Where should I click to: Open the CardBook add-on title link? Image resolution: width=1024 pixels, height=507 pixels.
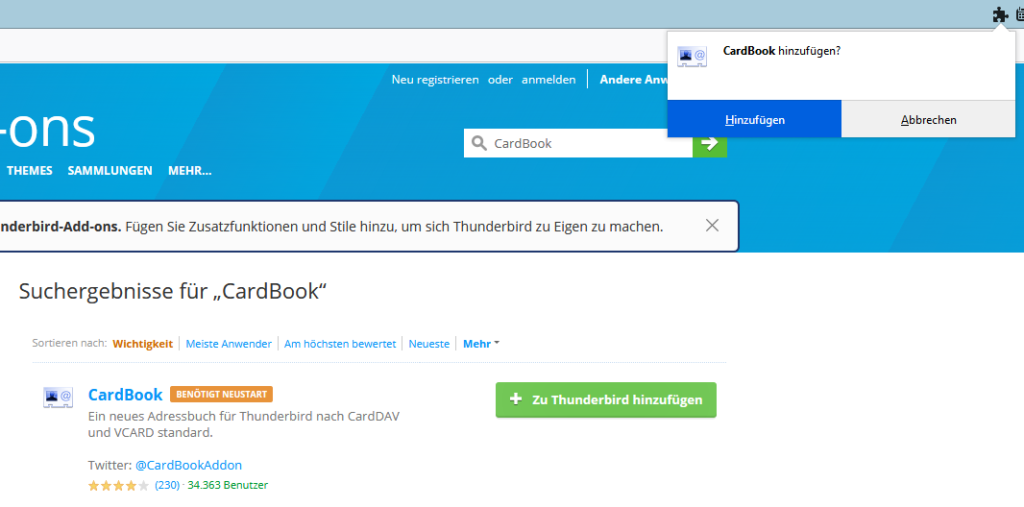[x=125, y=395]
